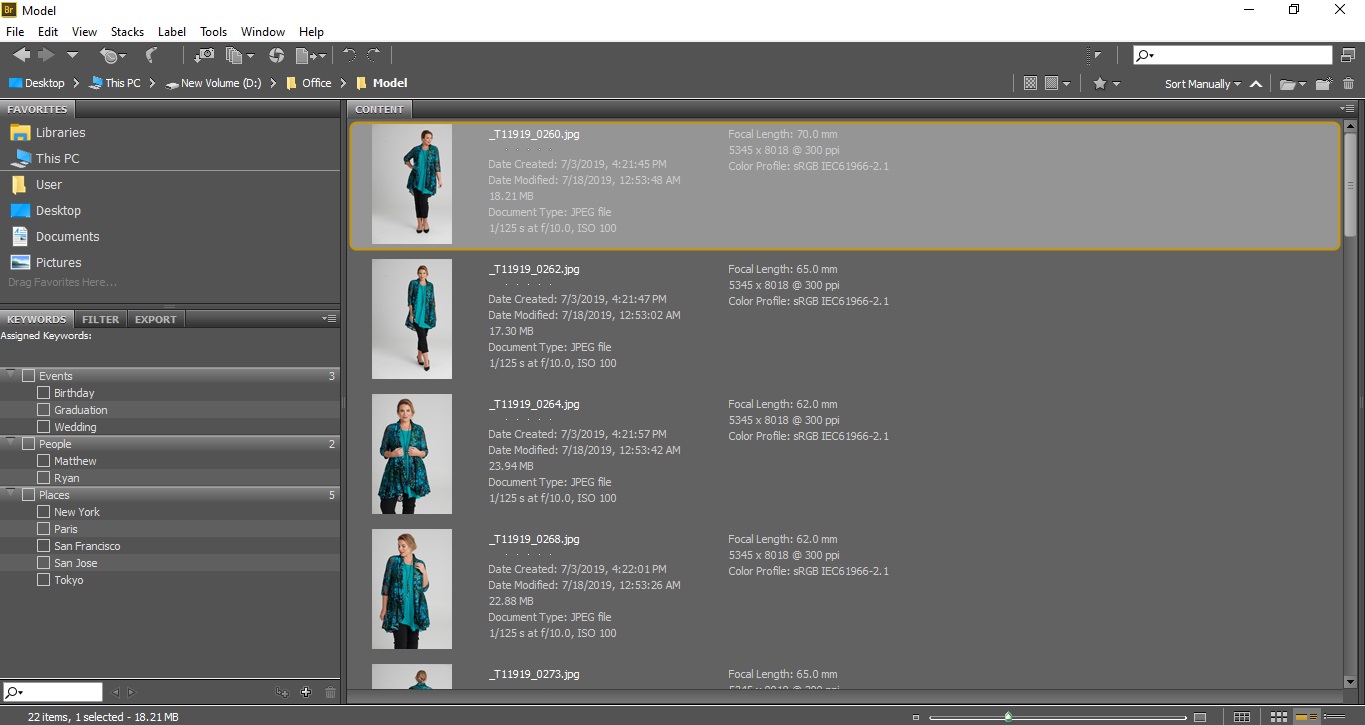This screenshot has height=725, width=1365.
Task: Toggle ascending sort order arrow
Action: 1256,84
